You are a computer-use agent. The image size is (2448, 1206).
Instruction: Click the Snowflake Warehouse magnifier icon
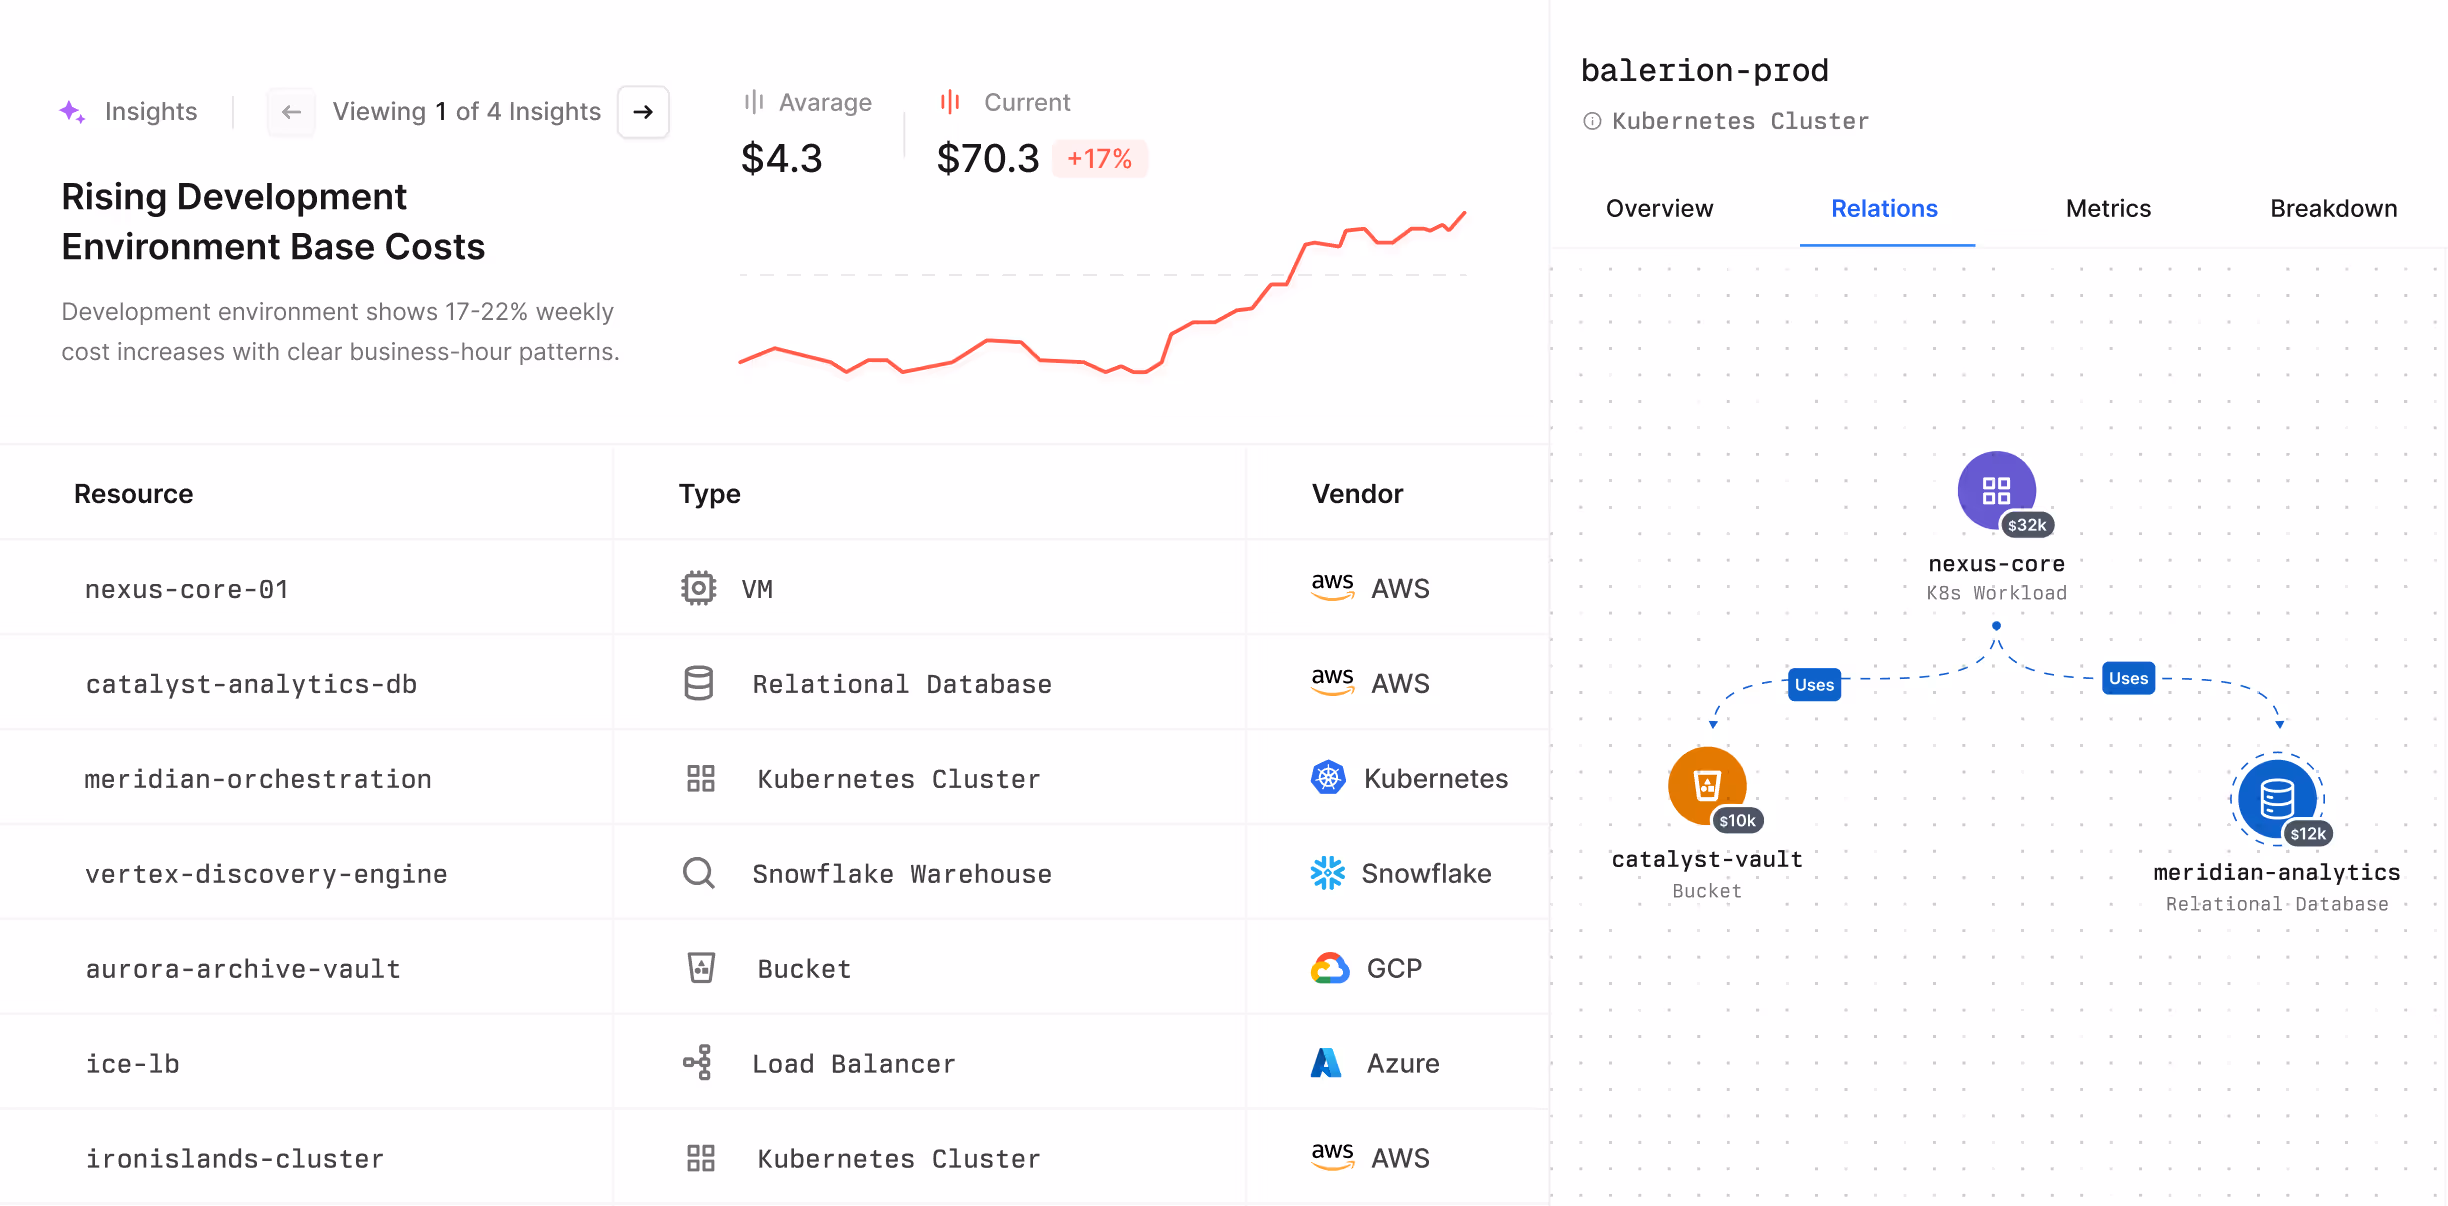click(x=699, y=873)
